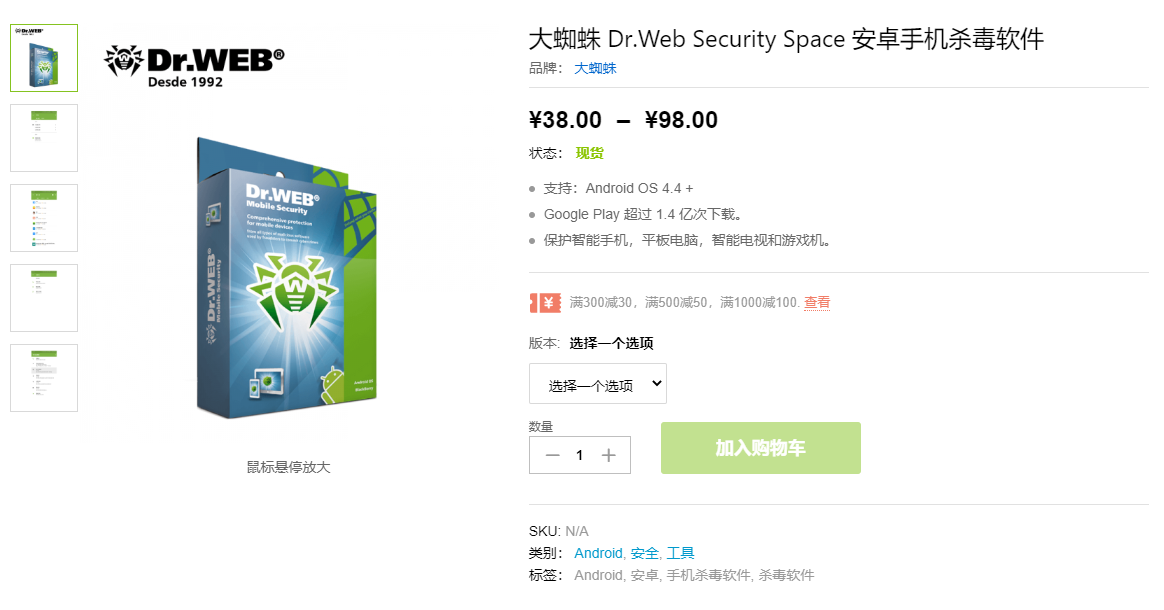The height and width of the screenshot is (610, 1164).
Task: Open the version selection dropdown
Action: (597, 384)
